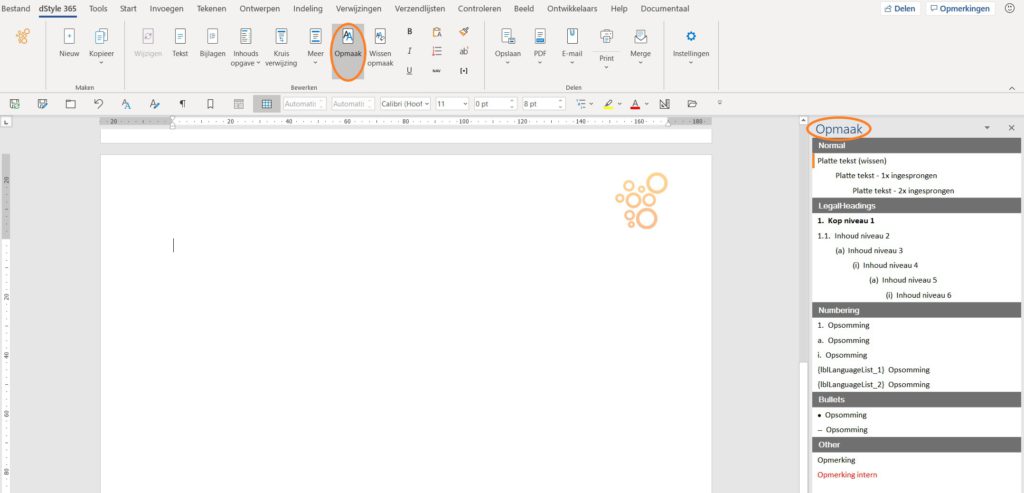Toggle paragraph marks pilcrow icon

click(182, 103)
